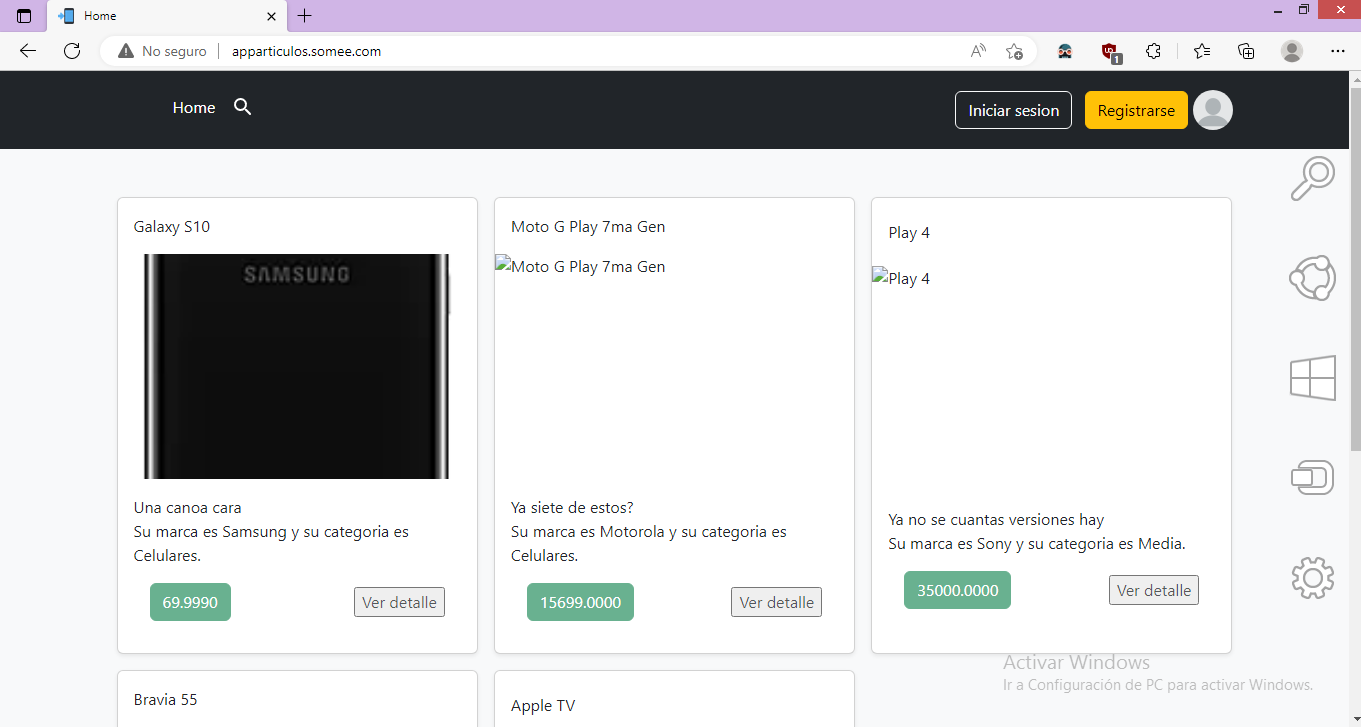Viewport: 1361px width, 727px height.
Task: Close the Home browser tab
Action: (x=271, y=16)
